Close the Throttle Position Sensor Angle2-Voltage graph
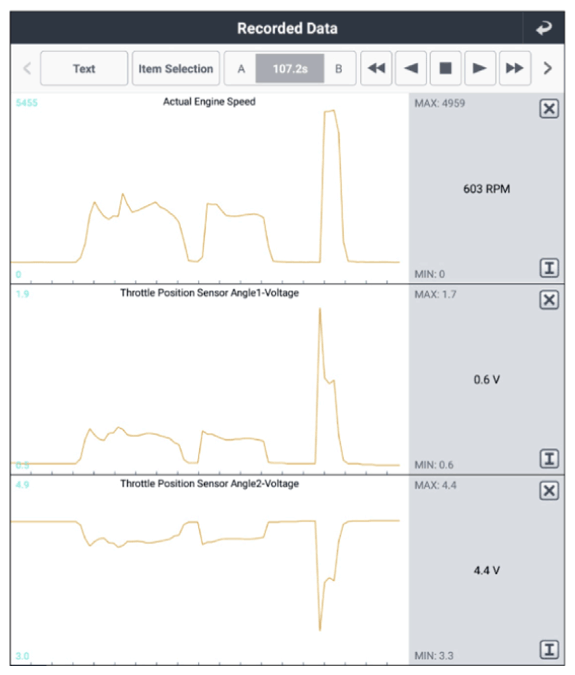Image resolution: width=575 pixels, height=675 pixels. 549,491
